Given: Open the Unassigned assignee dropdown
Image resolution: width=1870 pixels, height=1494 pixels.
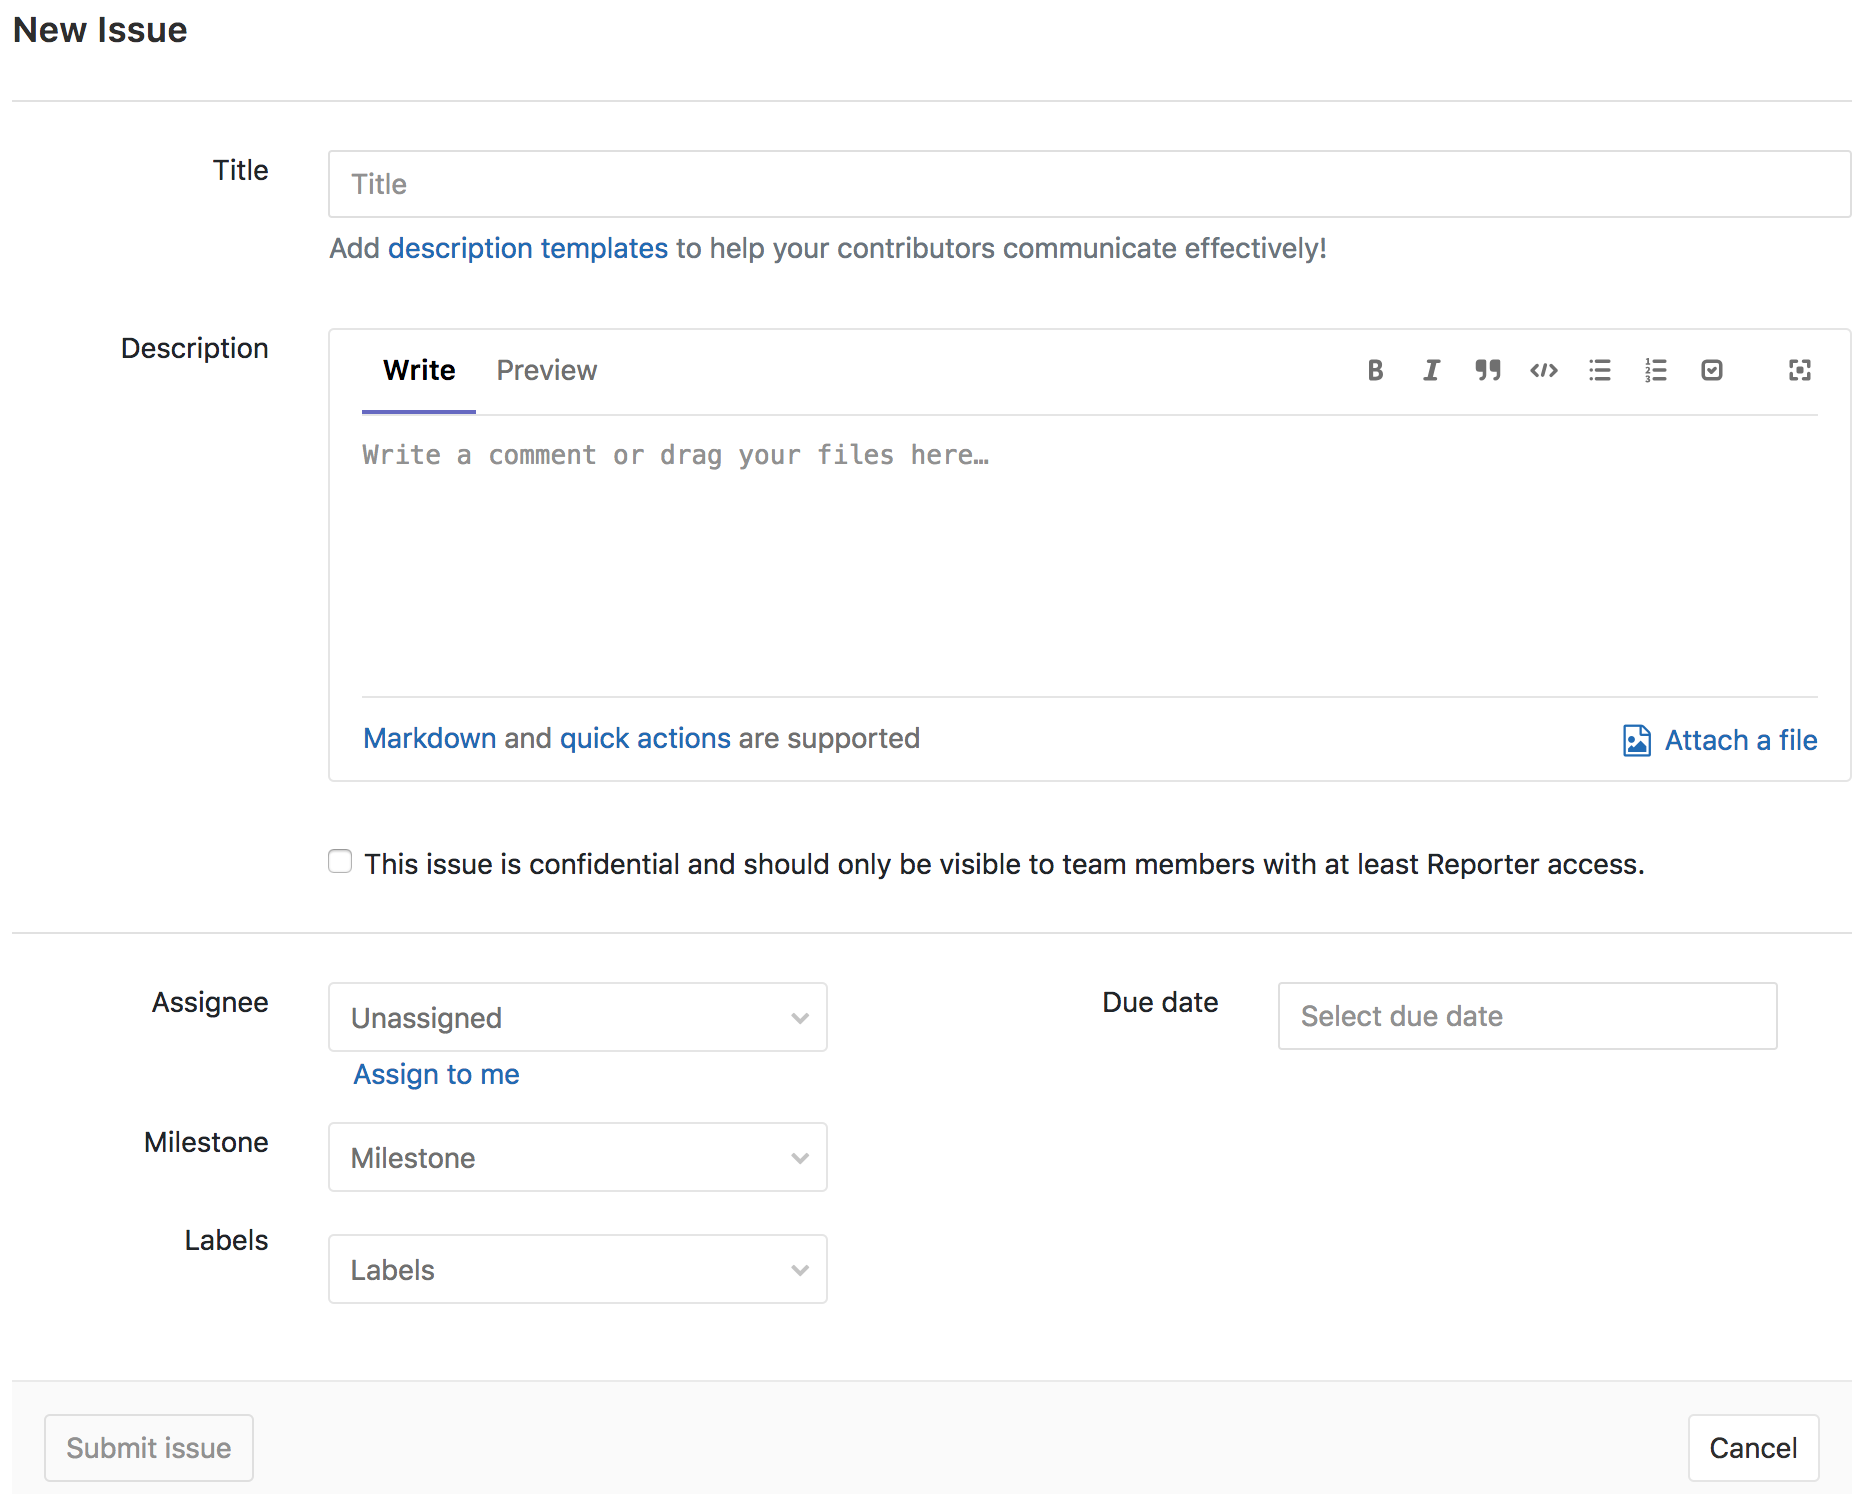Looking at the screenshot, I should [x=578, y=1017].
